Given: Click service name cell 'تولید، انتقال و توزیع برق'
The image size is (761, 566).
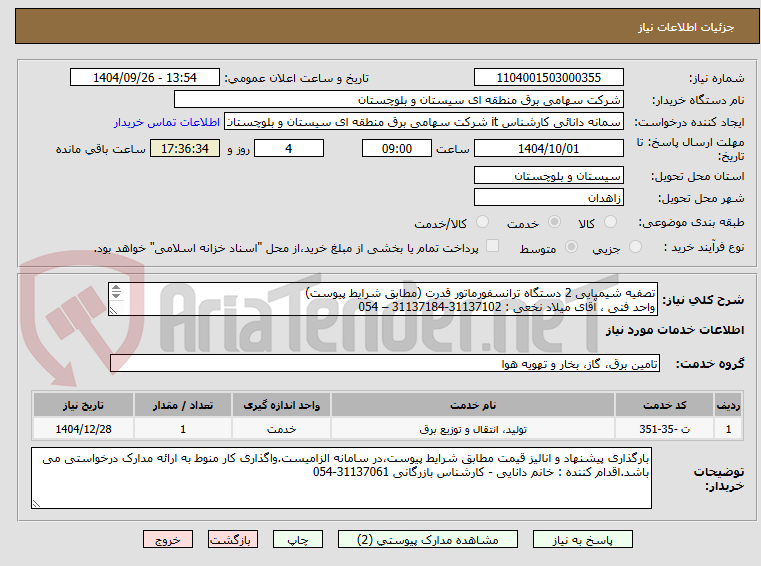Looking at the screenshot, I should pyautogui.click(x=473, y=430).
